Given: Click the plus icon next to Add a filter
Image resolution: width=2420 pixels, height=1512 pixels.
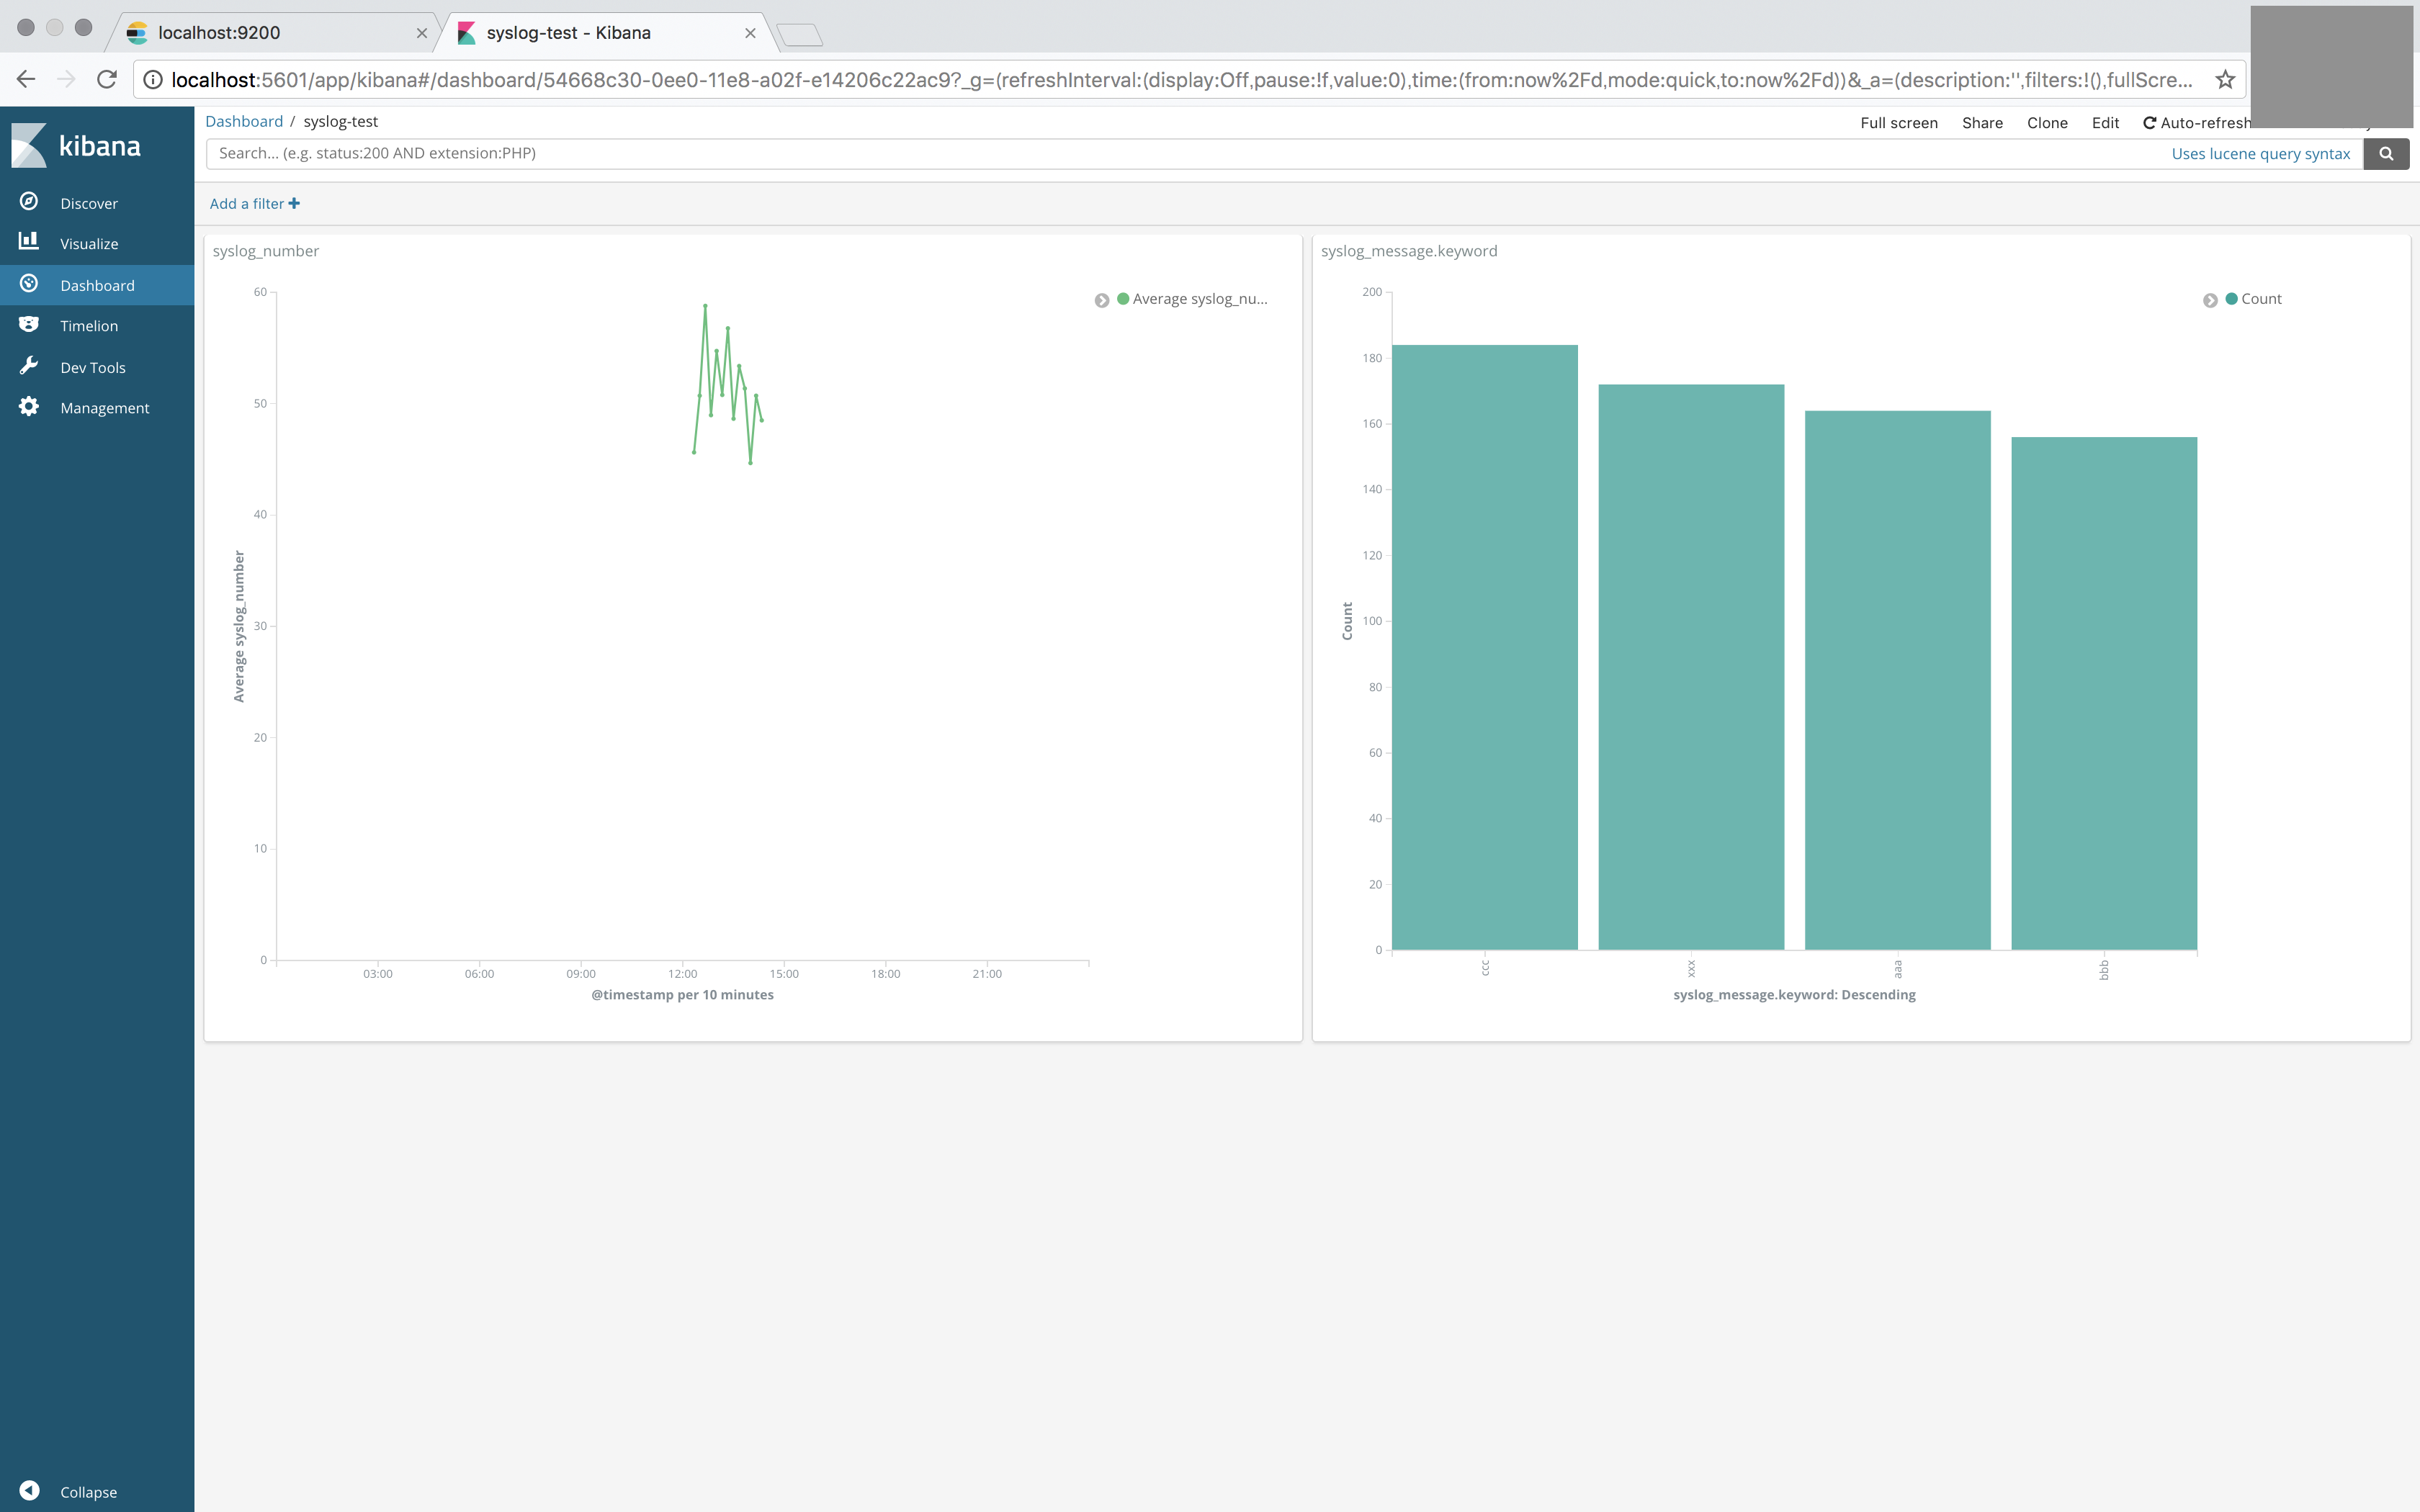Looking at the screenshot, I should pyautogui.click(x=294, y=203).
